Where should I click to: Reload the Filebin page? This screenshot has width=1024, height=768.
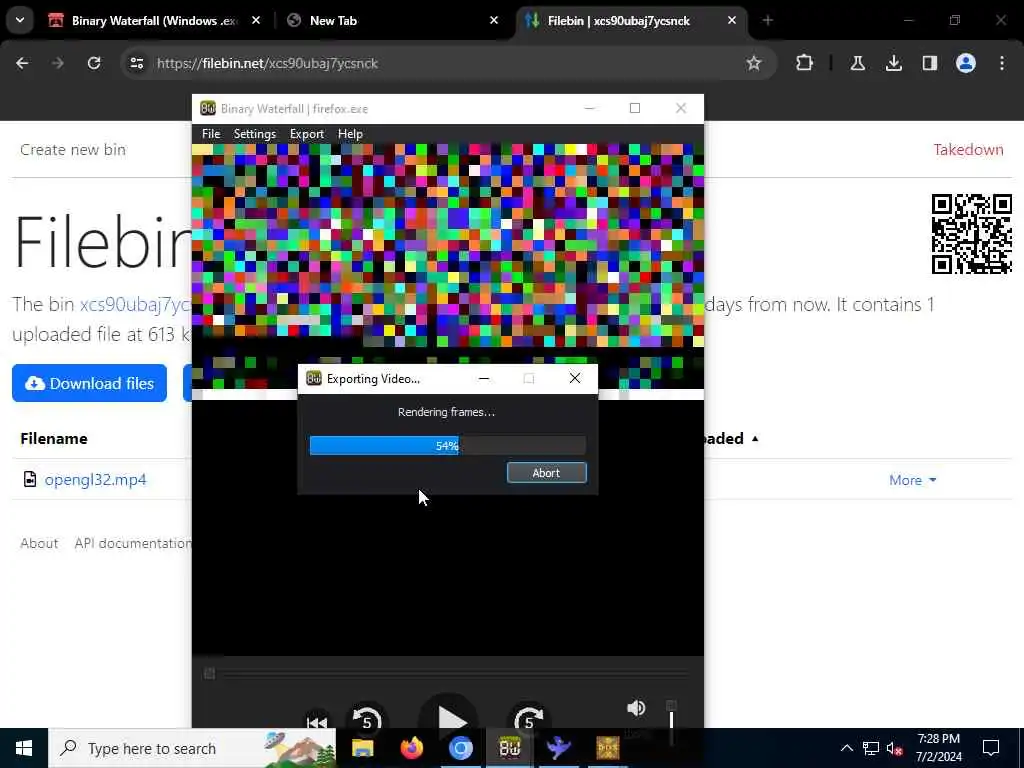coord(94,63)
